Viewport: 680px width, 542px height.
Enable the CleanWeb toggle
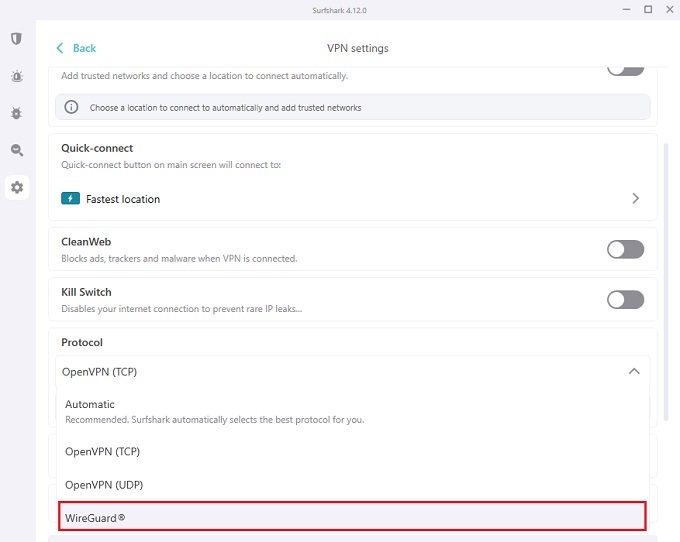tap(625, 249)
